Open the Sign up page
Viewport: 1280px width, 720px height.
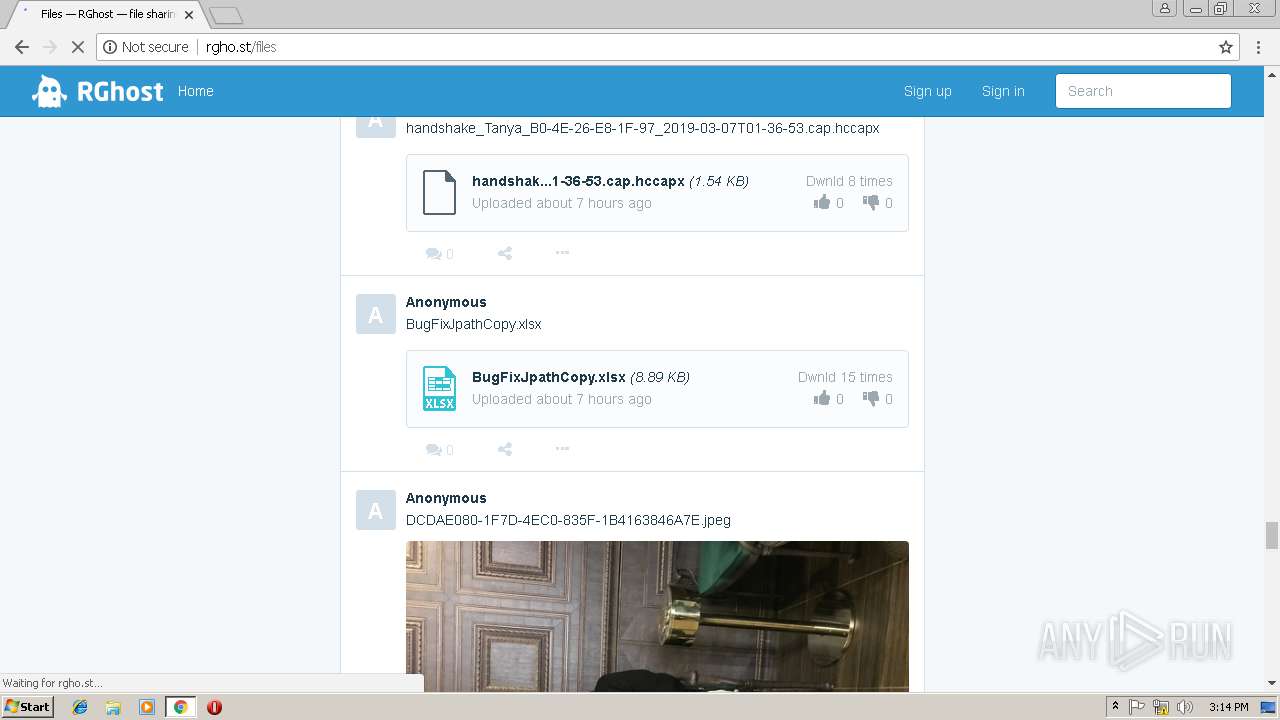[928, 91]
